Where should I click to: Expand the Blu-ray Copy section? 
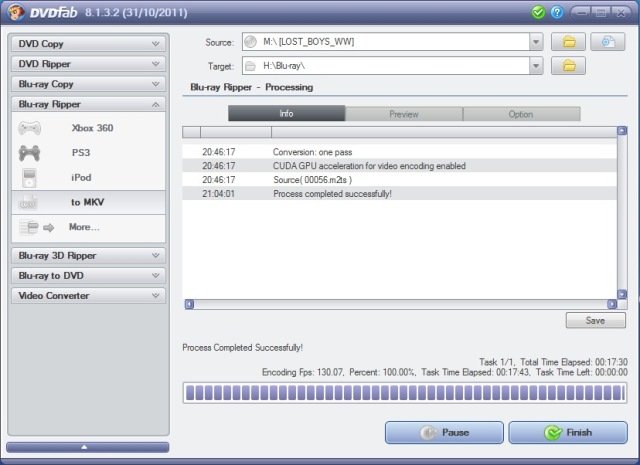pos(89,84)
